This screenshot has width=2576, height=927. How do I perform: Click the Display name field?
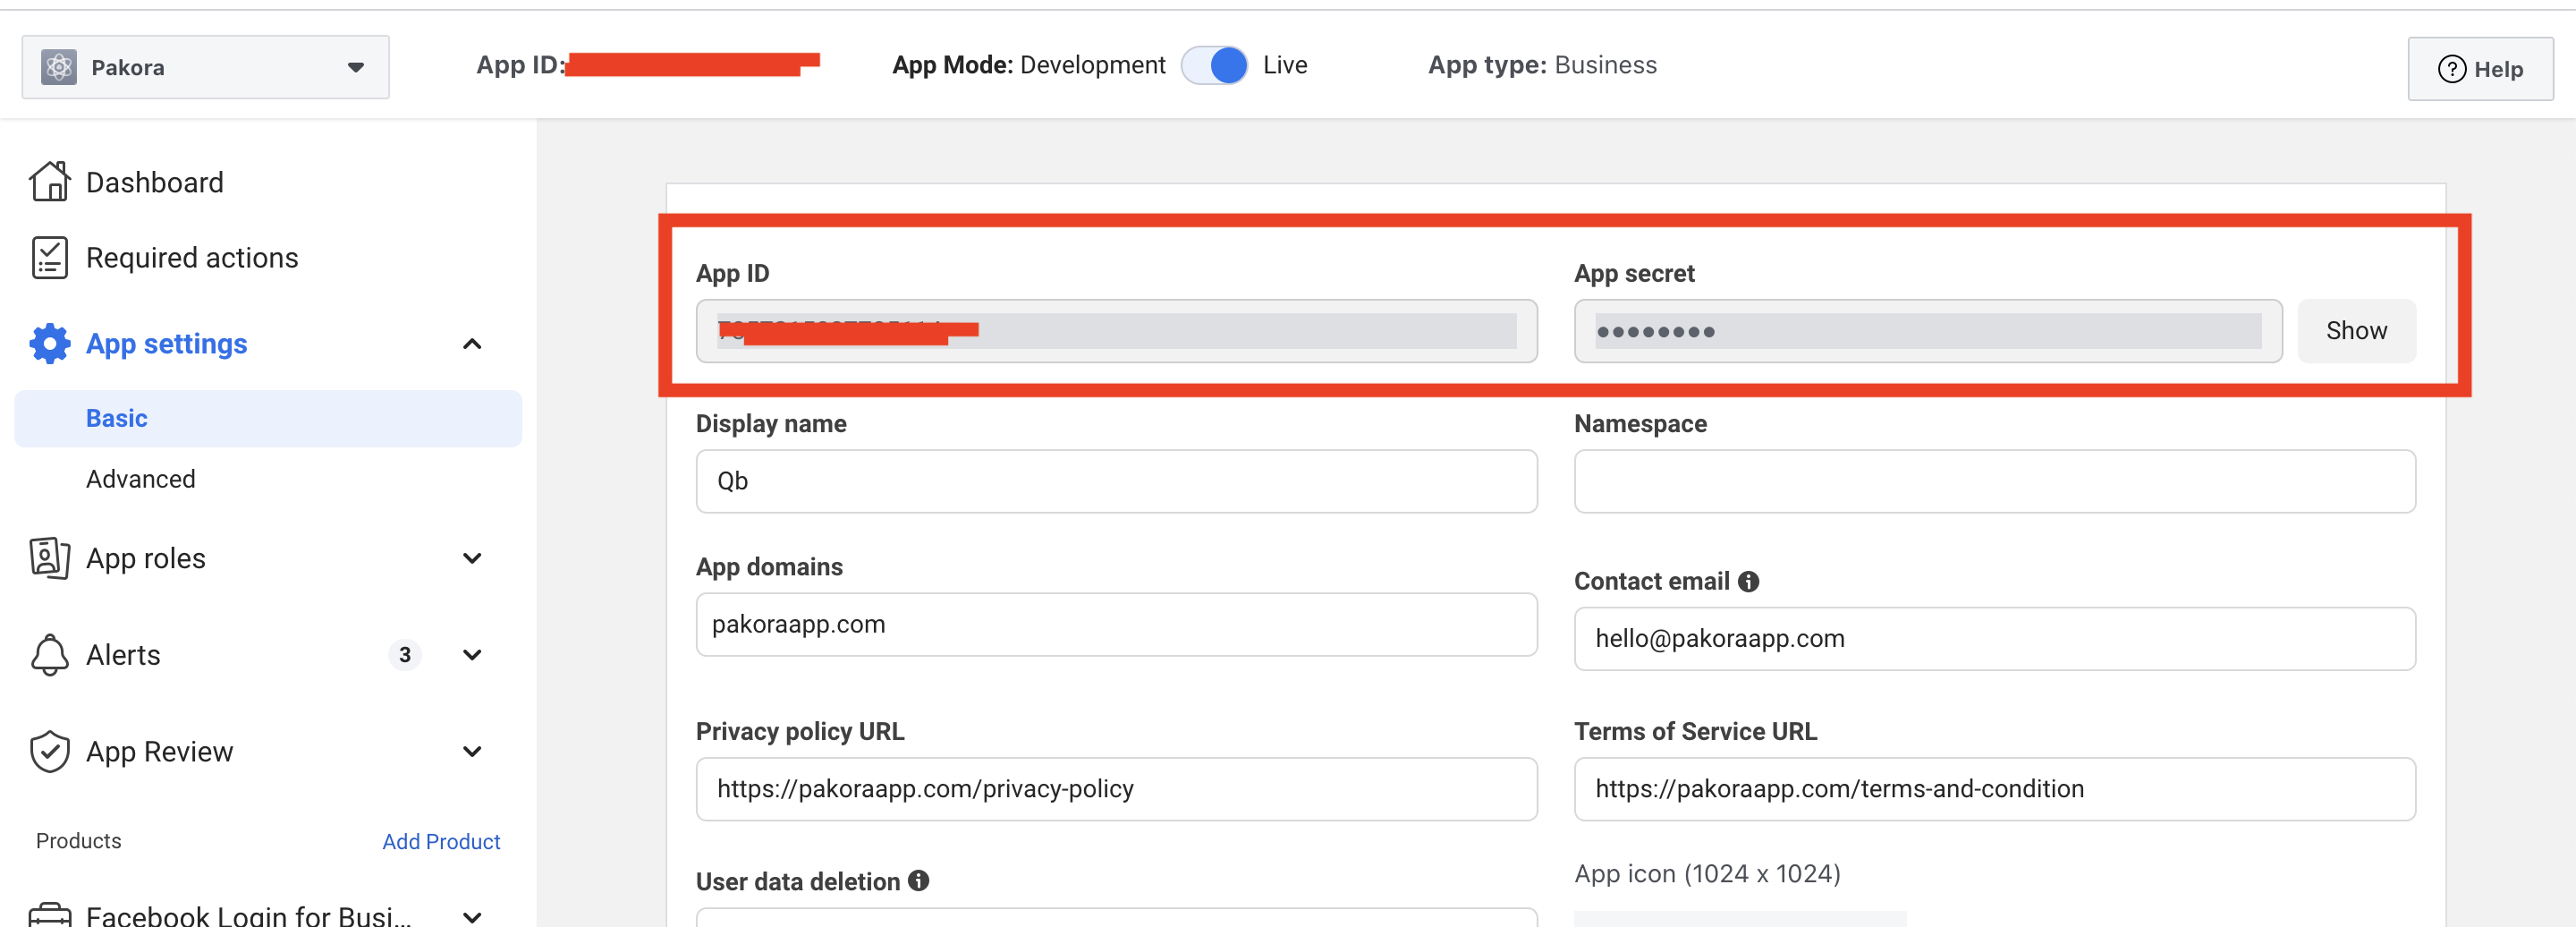click(x=1116, y=481)
